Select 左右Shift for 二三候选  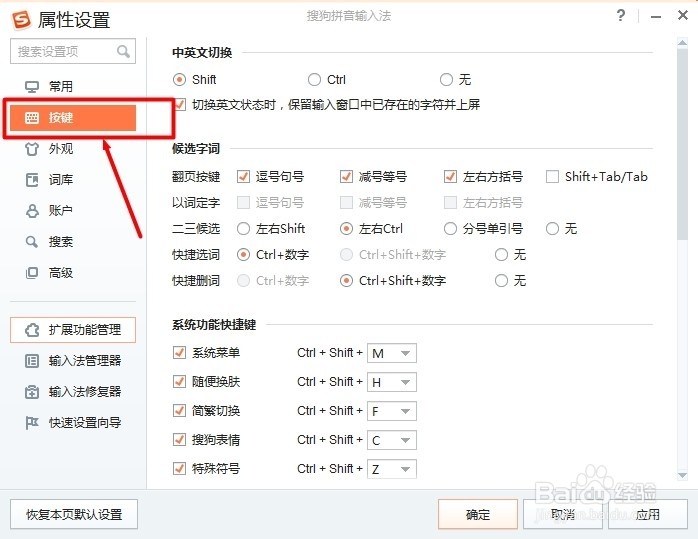tap(243, 229)
